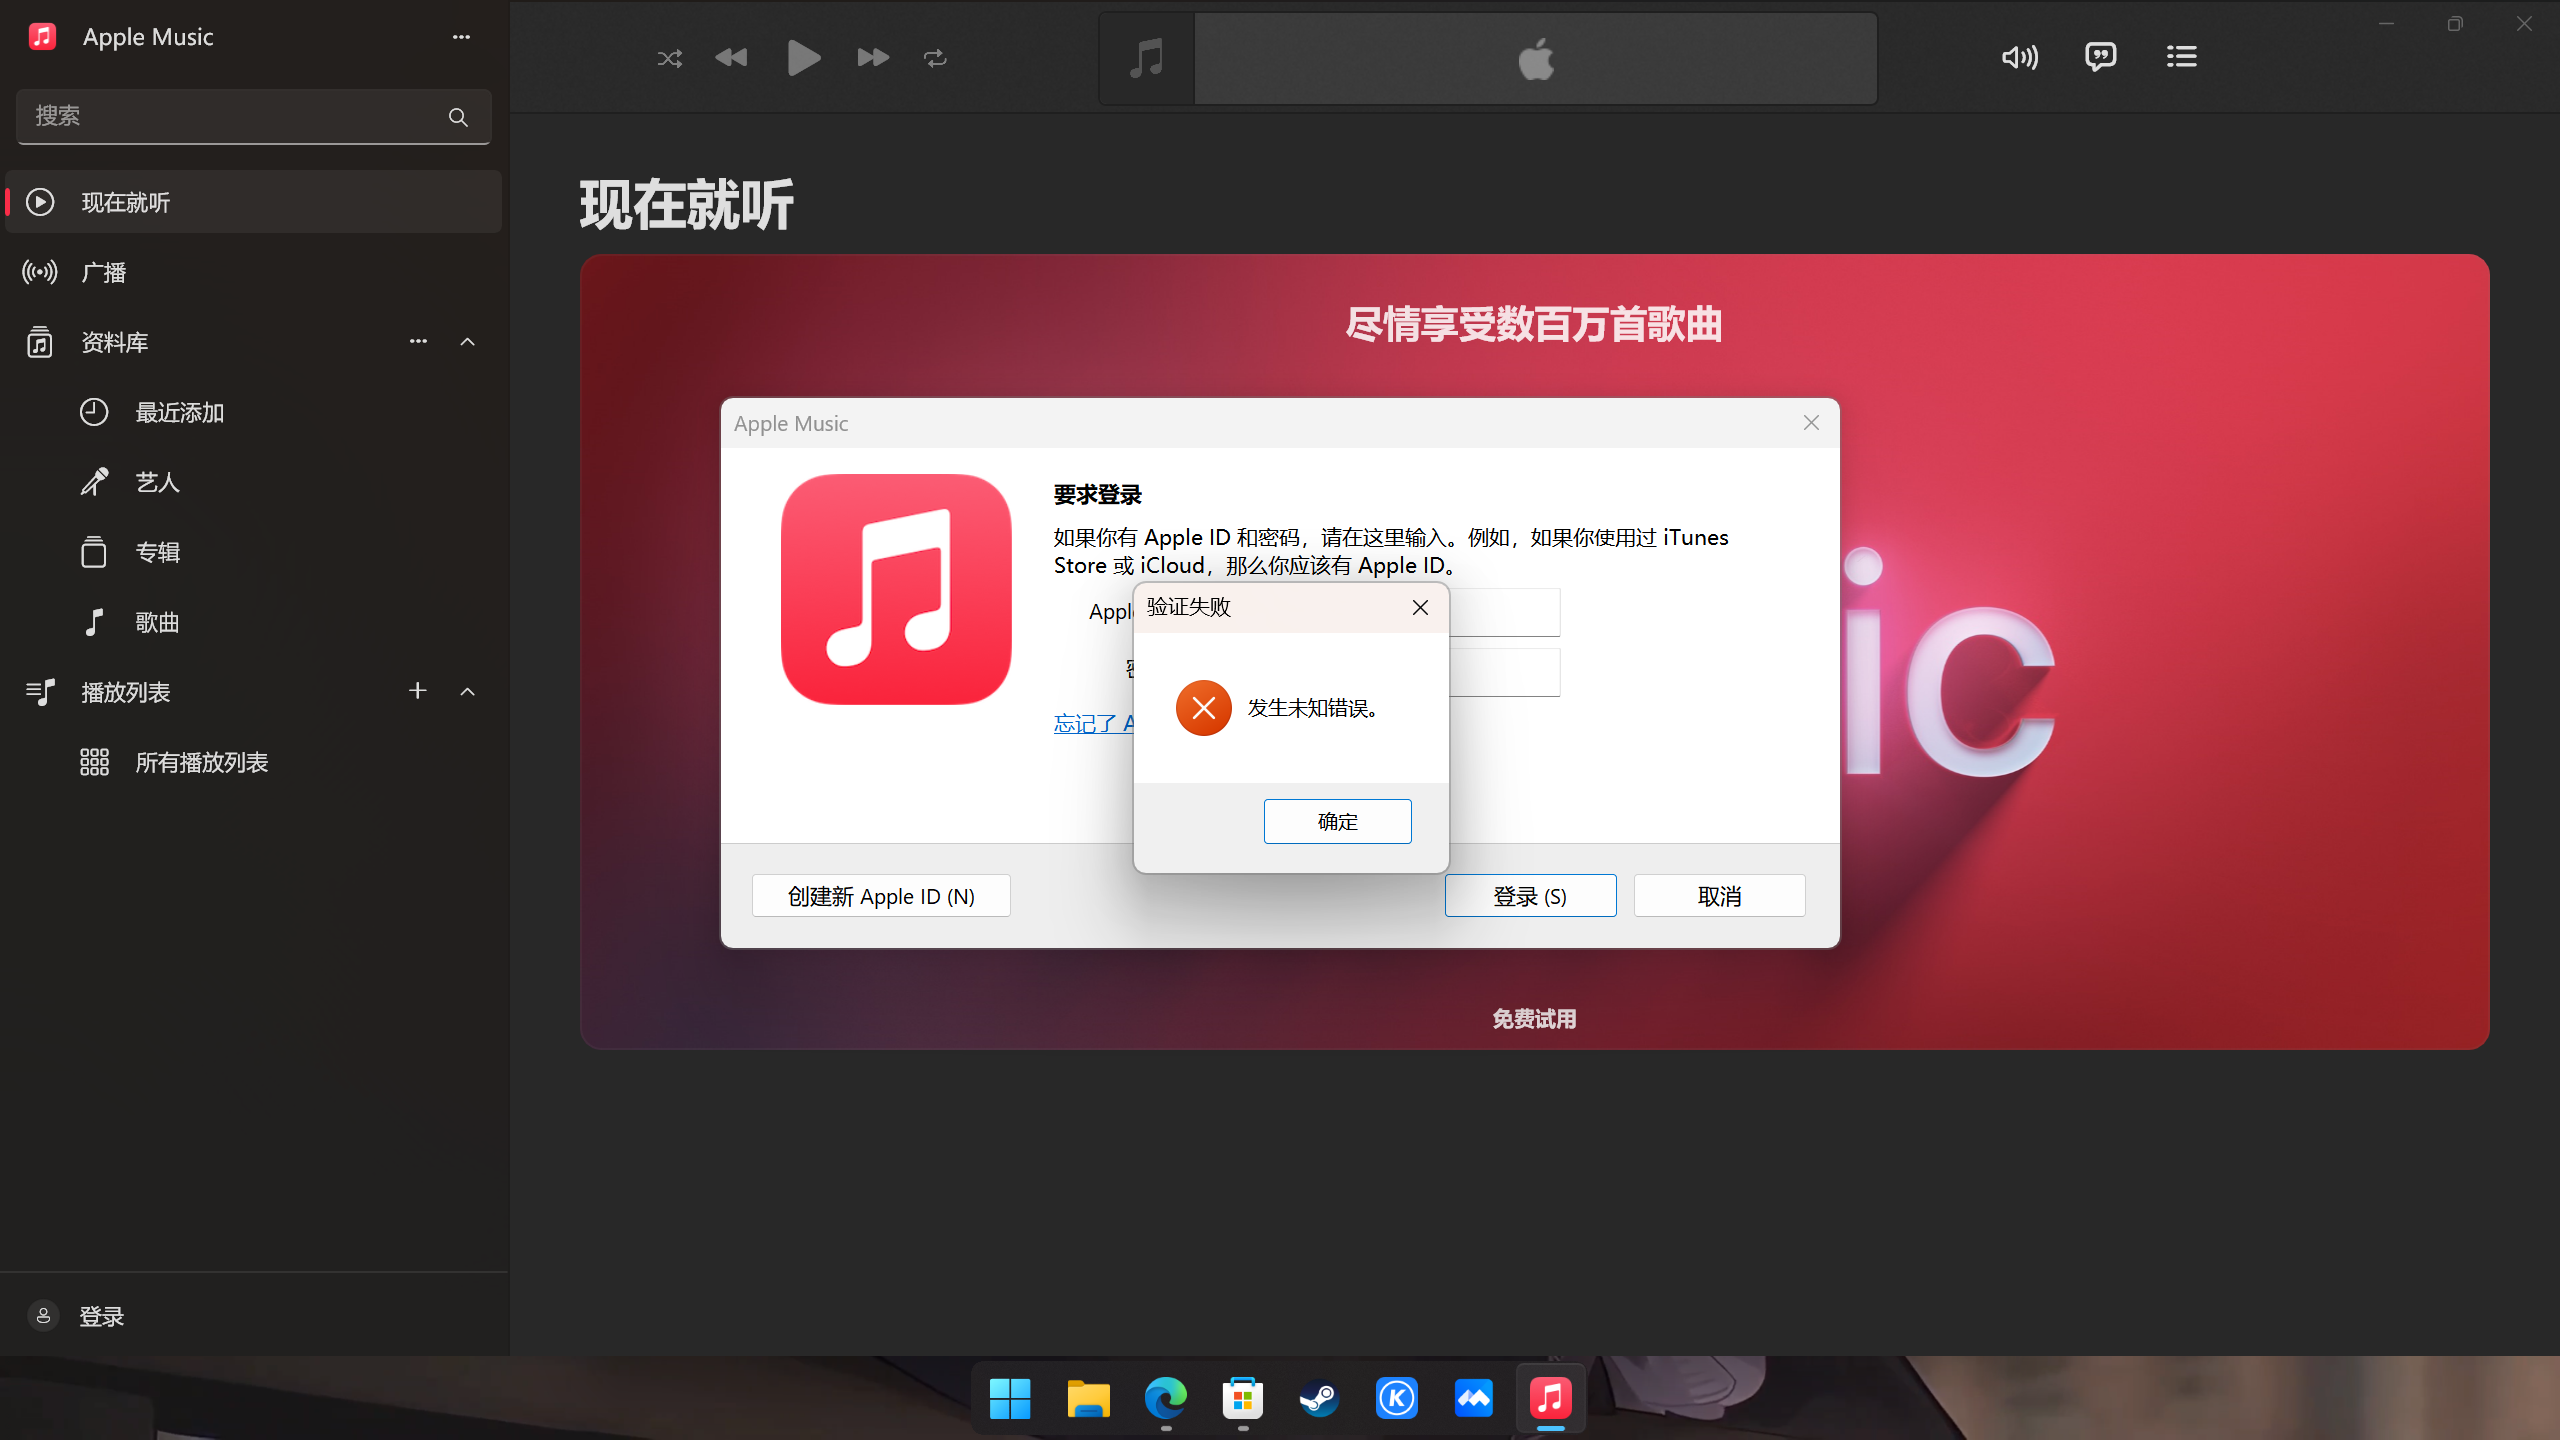
Task: Open 最近添加 in the library
Action: pyautogui.click(x=180, y=412)
